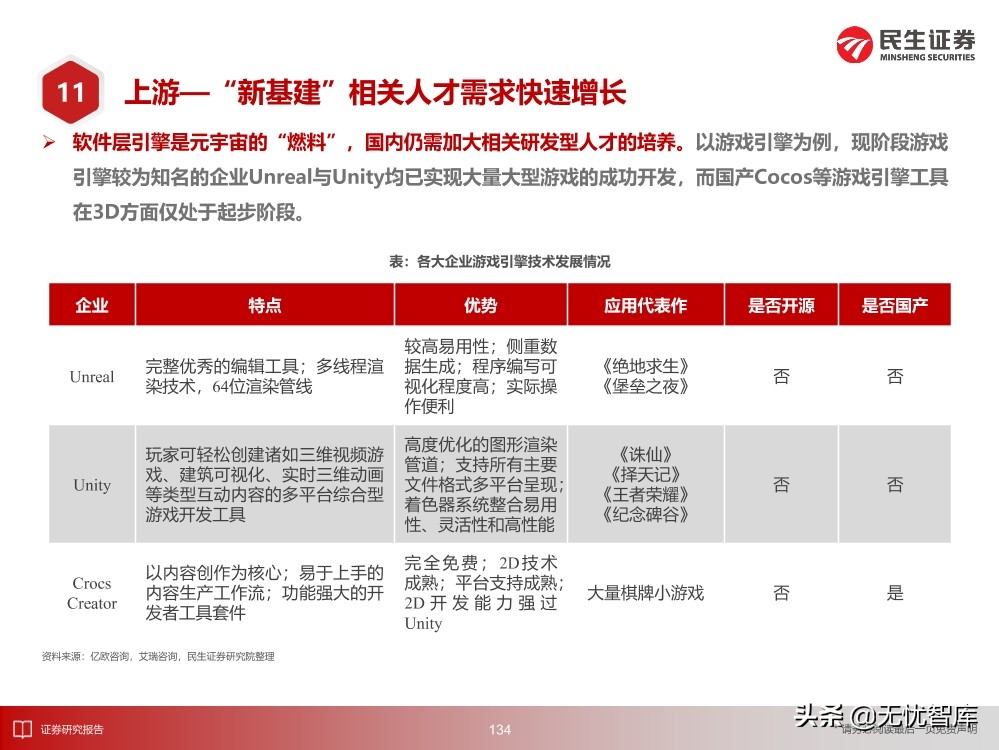Screen dimensions: 999x750
Task: Click the Crocs Creator company cell
Action: 92,593
